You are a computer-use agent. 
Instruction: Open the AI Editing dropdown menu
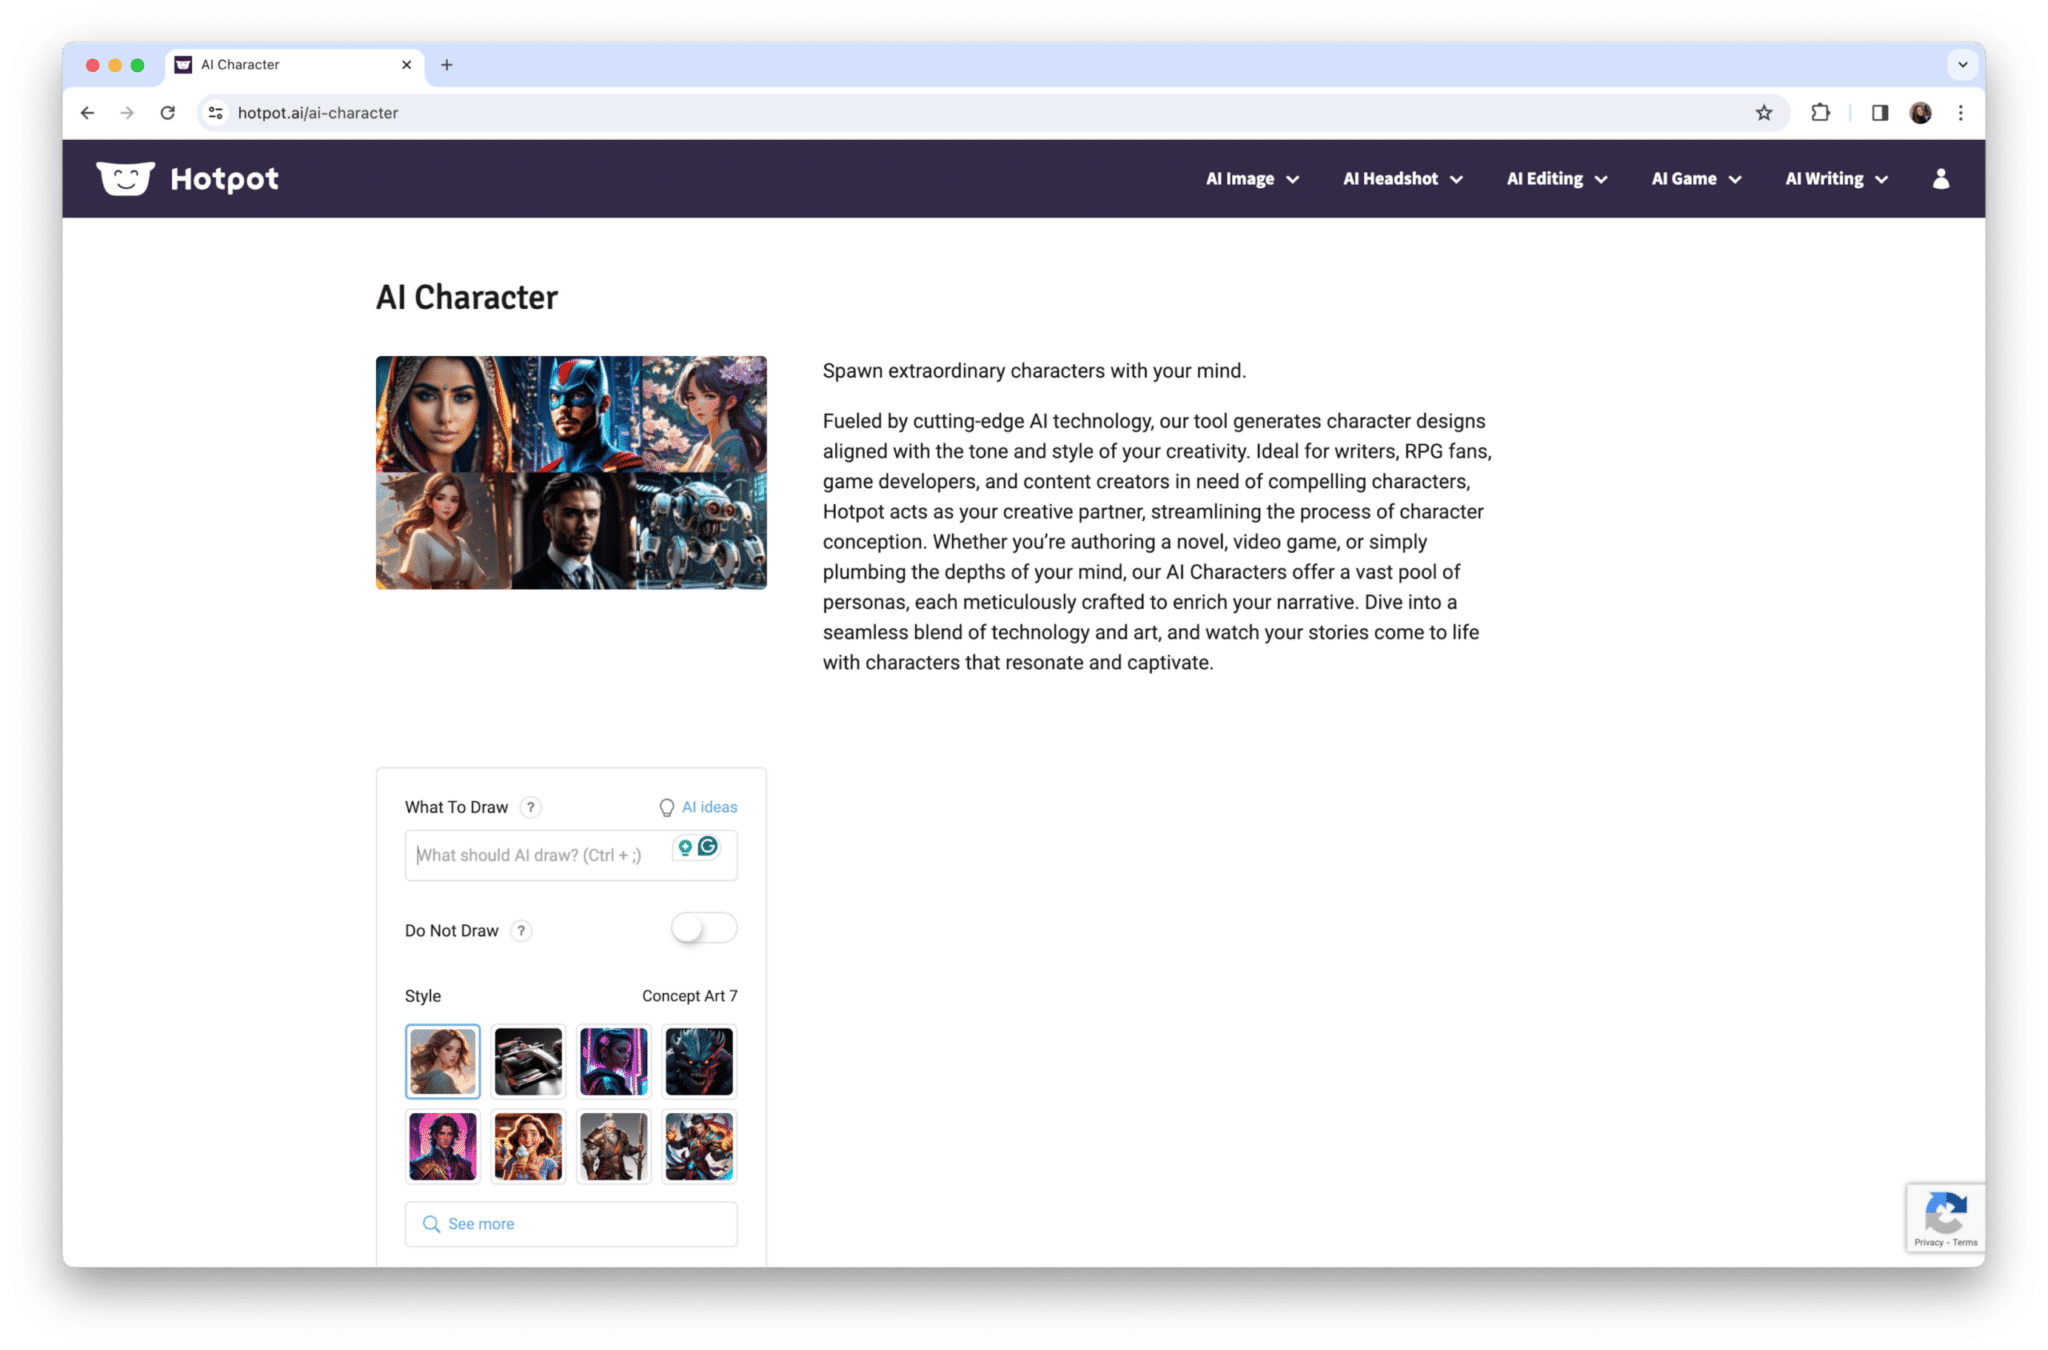[x=1556, y=179]
